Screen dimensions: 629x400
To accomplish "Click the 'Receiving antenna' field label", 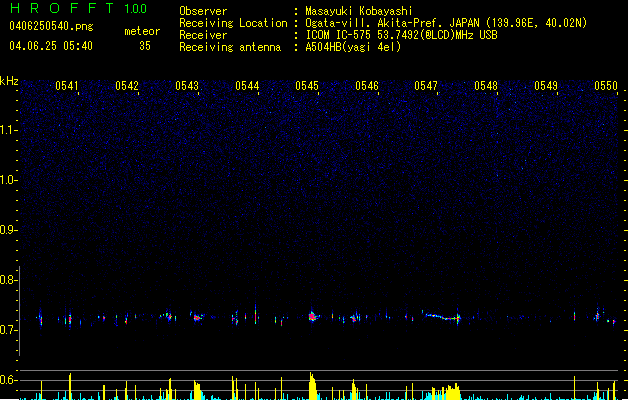I will click(230, 47).
